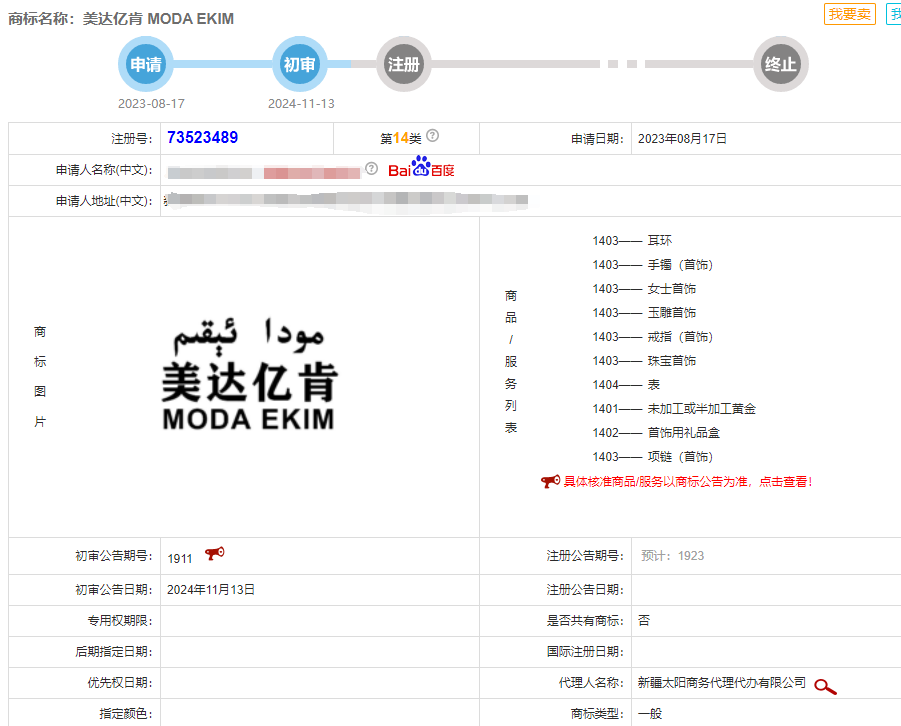
Task: Click the 注册 timeline step circle
Action: [x=403, y=64]
